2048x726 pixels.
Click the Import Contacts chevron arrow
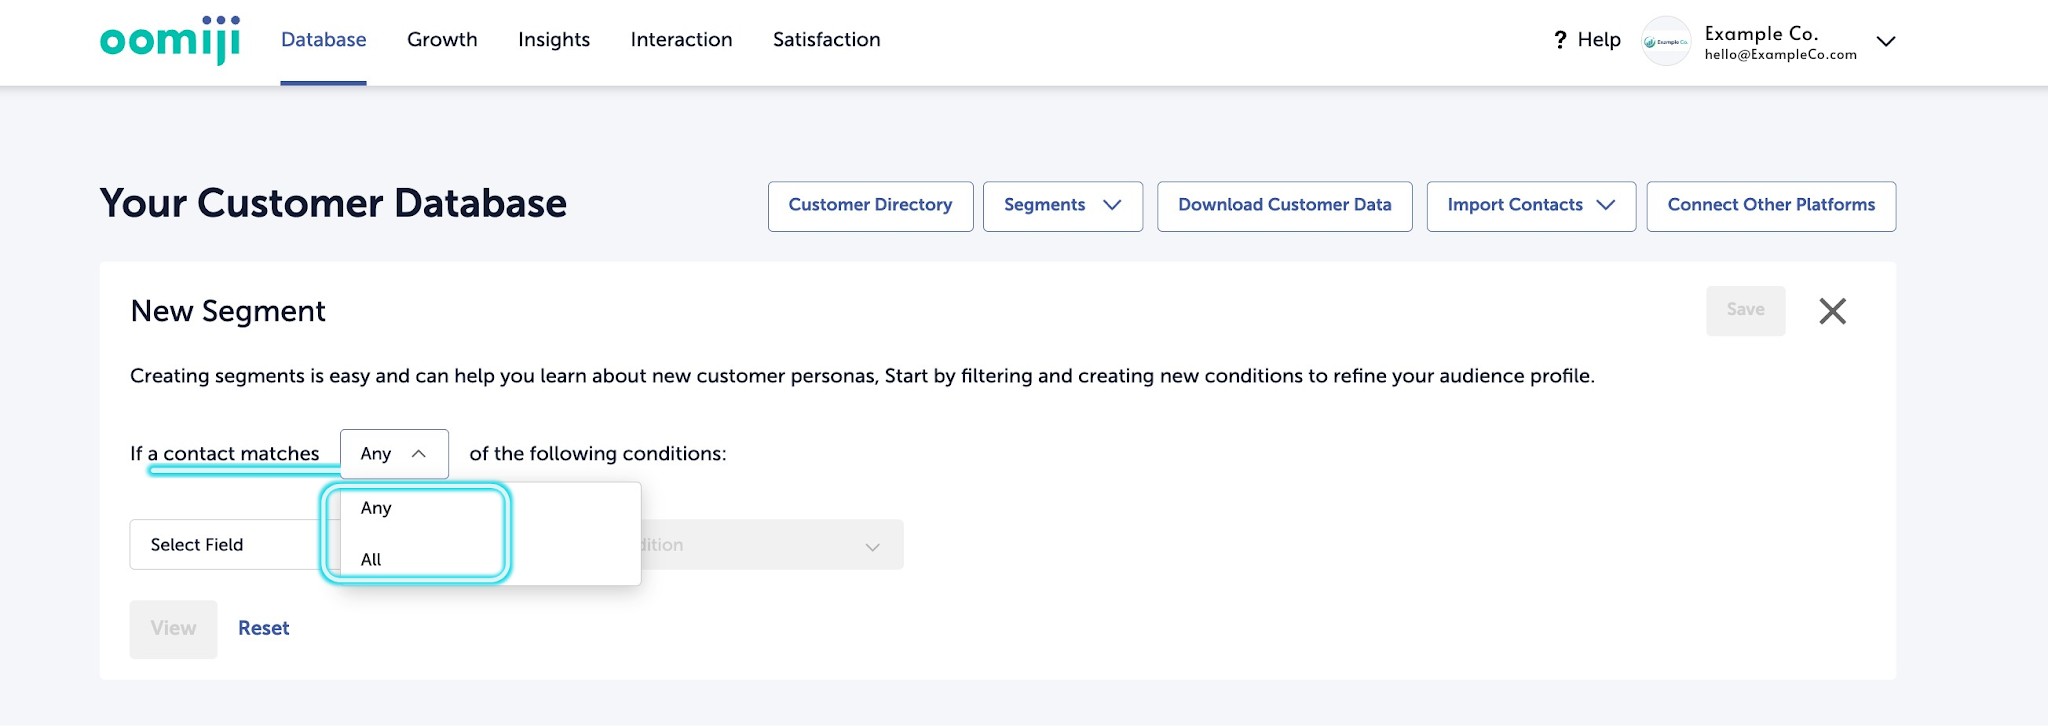click(x=1606, y=205)
